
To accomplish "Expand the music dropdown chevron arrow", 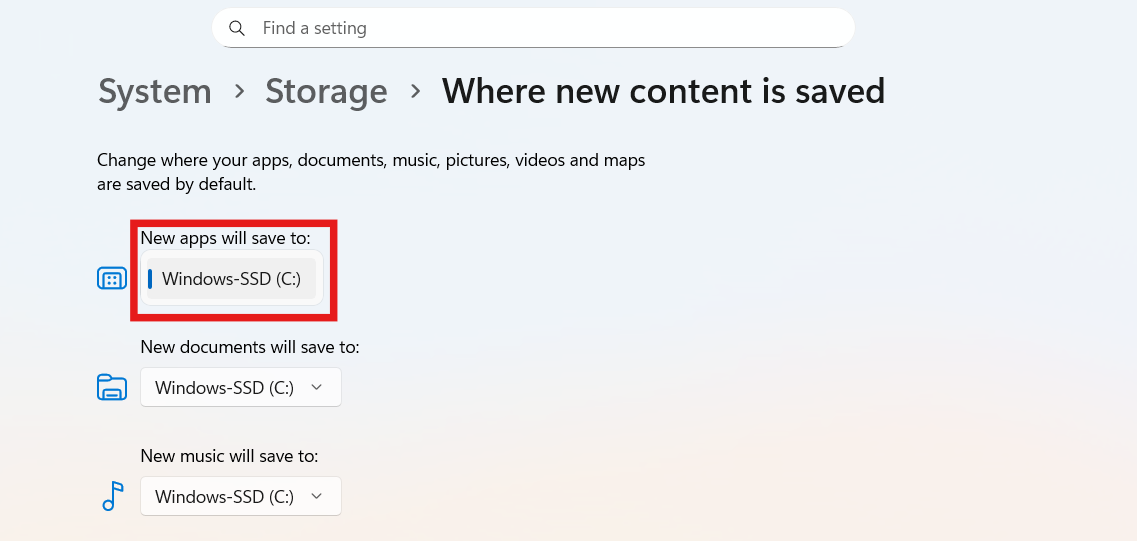I will 317,496.
